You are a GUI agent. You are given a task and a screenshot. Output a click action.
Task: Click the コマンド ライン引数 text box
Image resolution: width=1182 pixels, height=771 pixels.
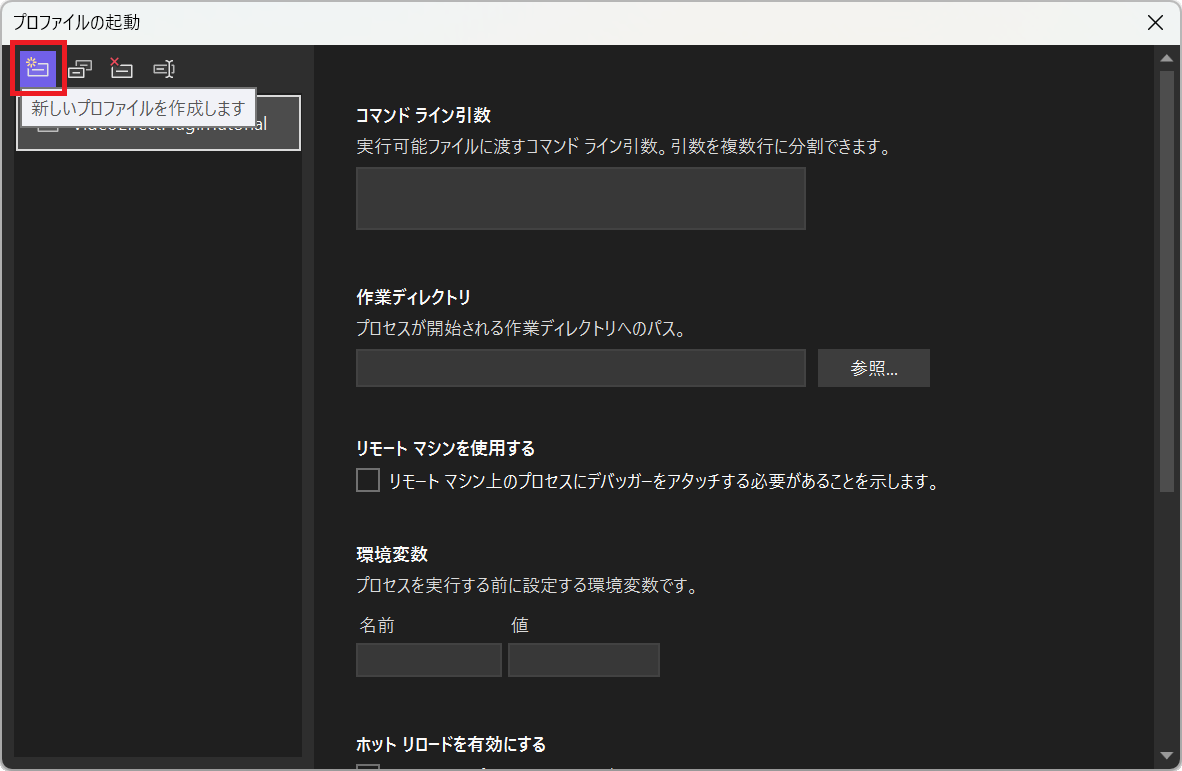[x=580, y=198]
